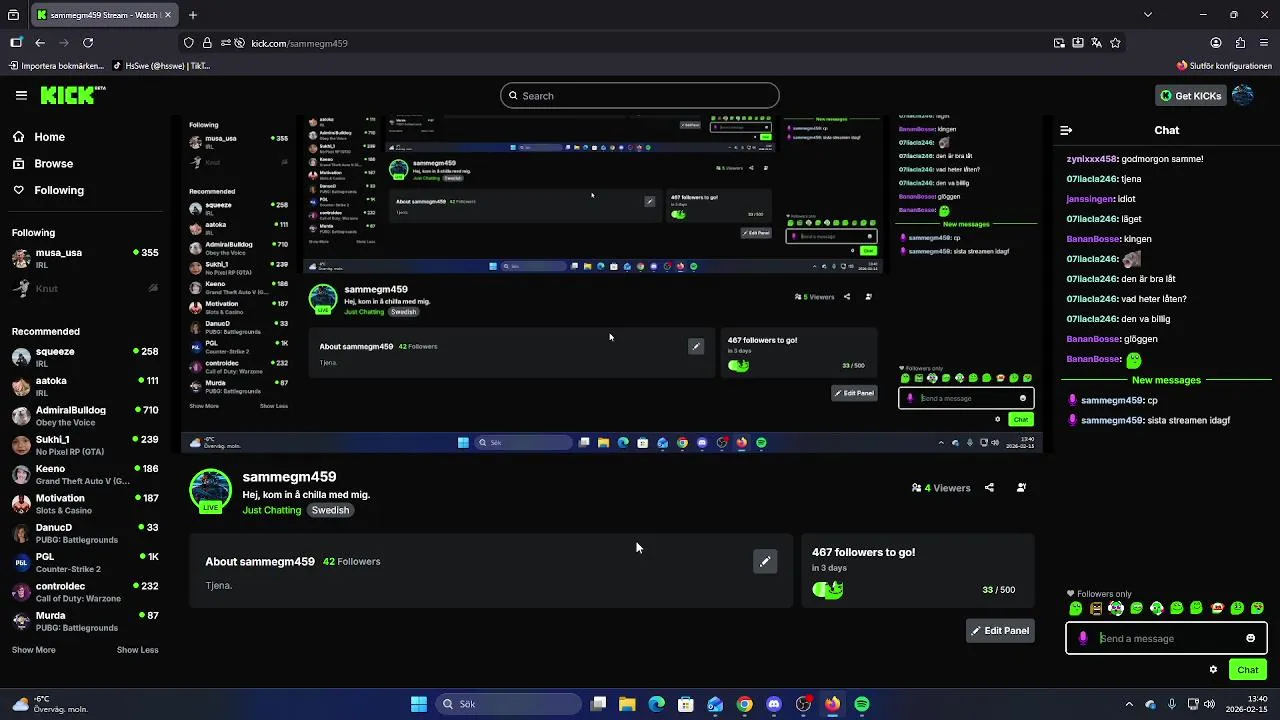This screenshot has width=1280, height=720.
Task: Open Spotify from the taskbar
Action: pyautogui.click(x=862, y=704)
